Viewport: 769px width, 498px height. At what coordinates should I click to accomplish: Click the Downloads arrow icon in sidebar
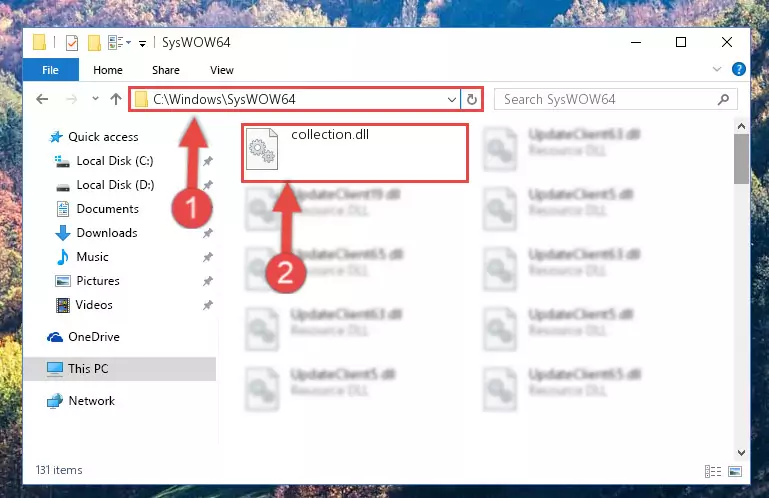pyautogui.click(x=63, y=233)
